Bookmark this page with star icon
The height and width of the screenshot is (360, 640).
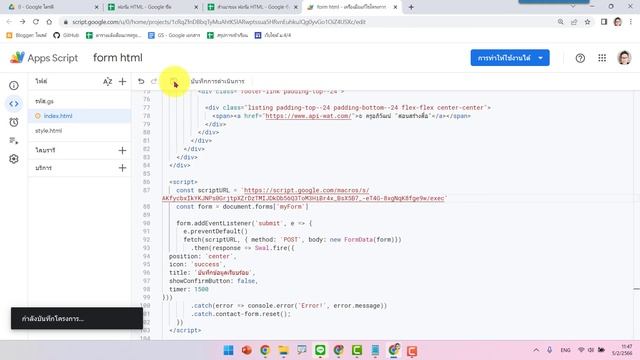pos(587,22)
